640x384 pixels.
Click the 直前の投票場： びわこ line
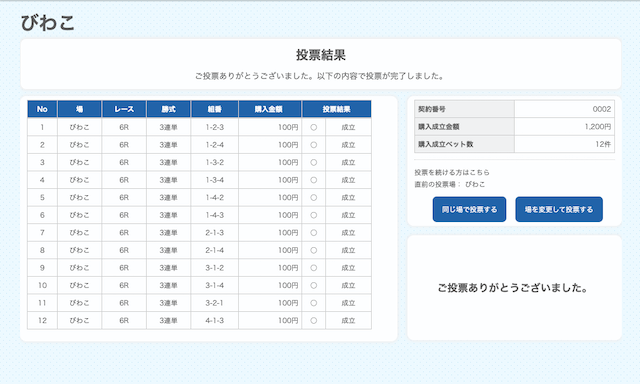(x=450, y=184)
